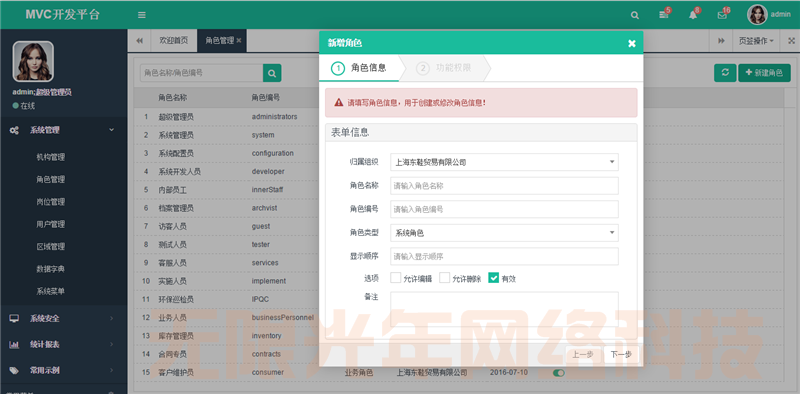This screenshot has width=800, height=394.
Task: Select the 客户维护员 row
Action: (458, 373)
